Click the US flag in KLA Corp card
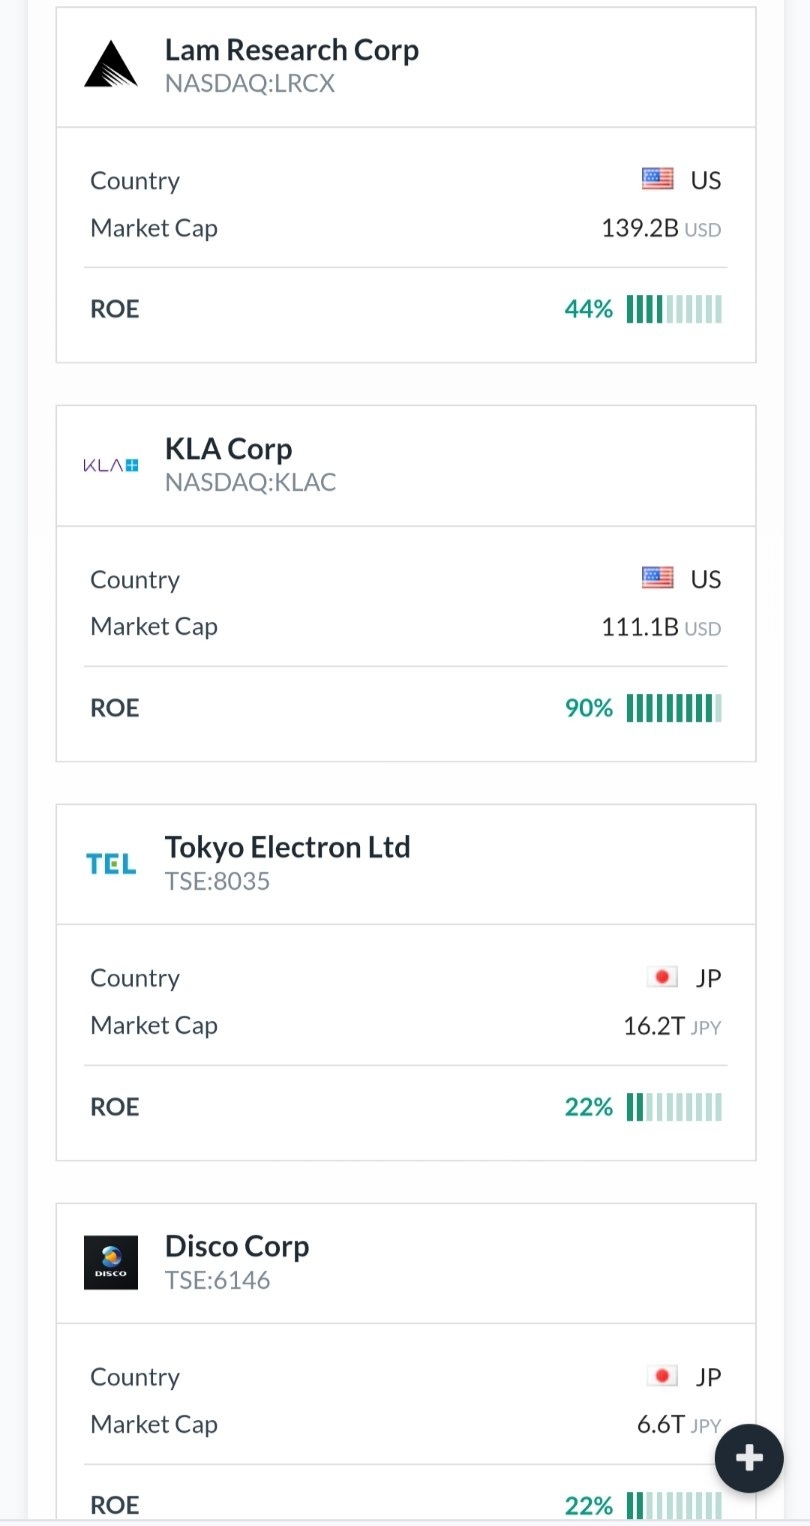The width and height of the screenshot is (810, 1526). pos(658,578)
